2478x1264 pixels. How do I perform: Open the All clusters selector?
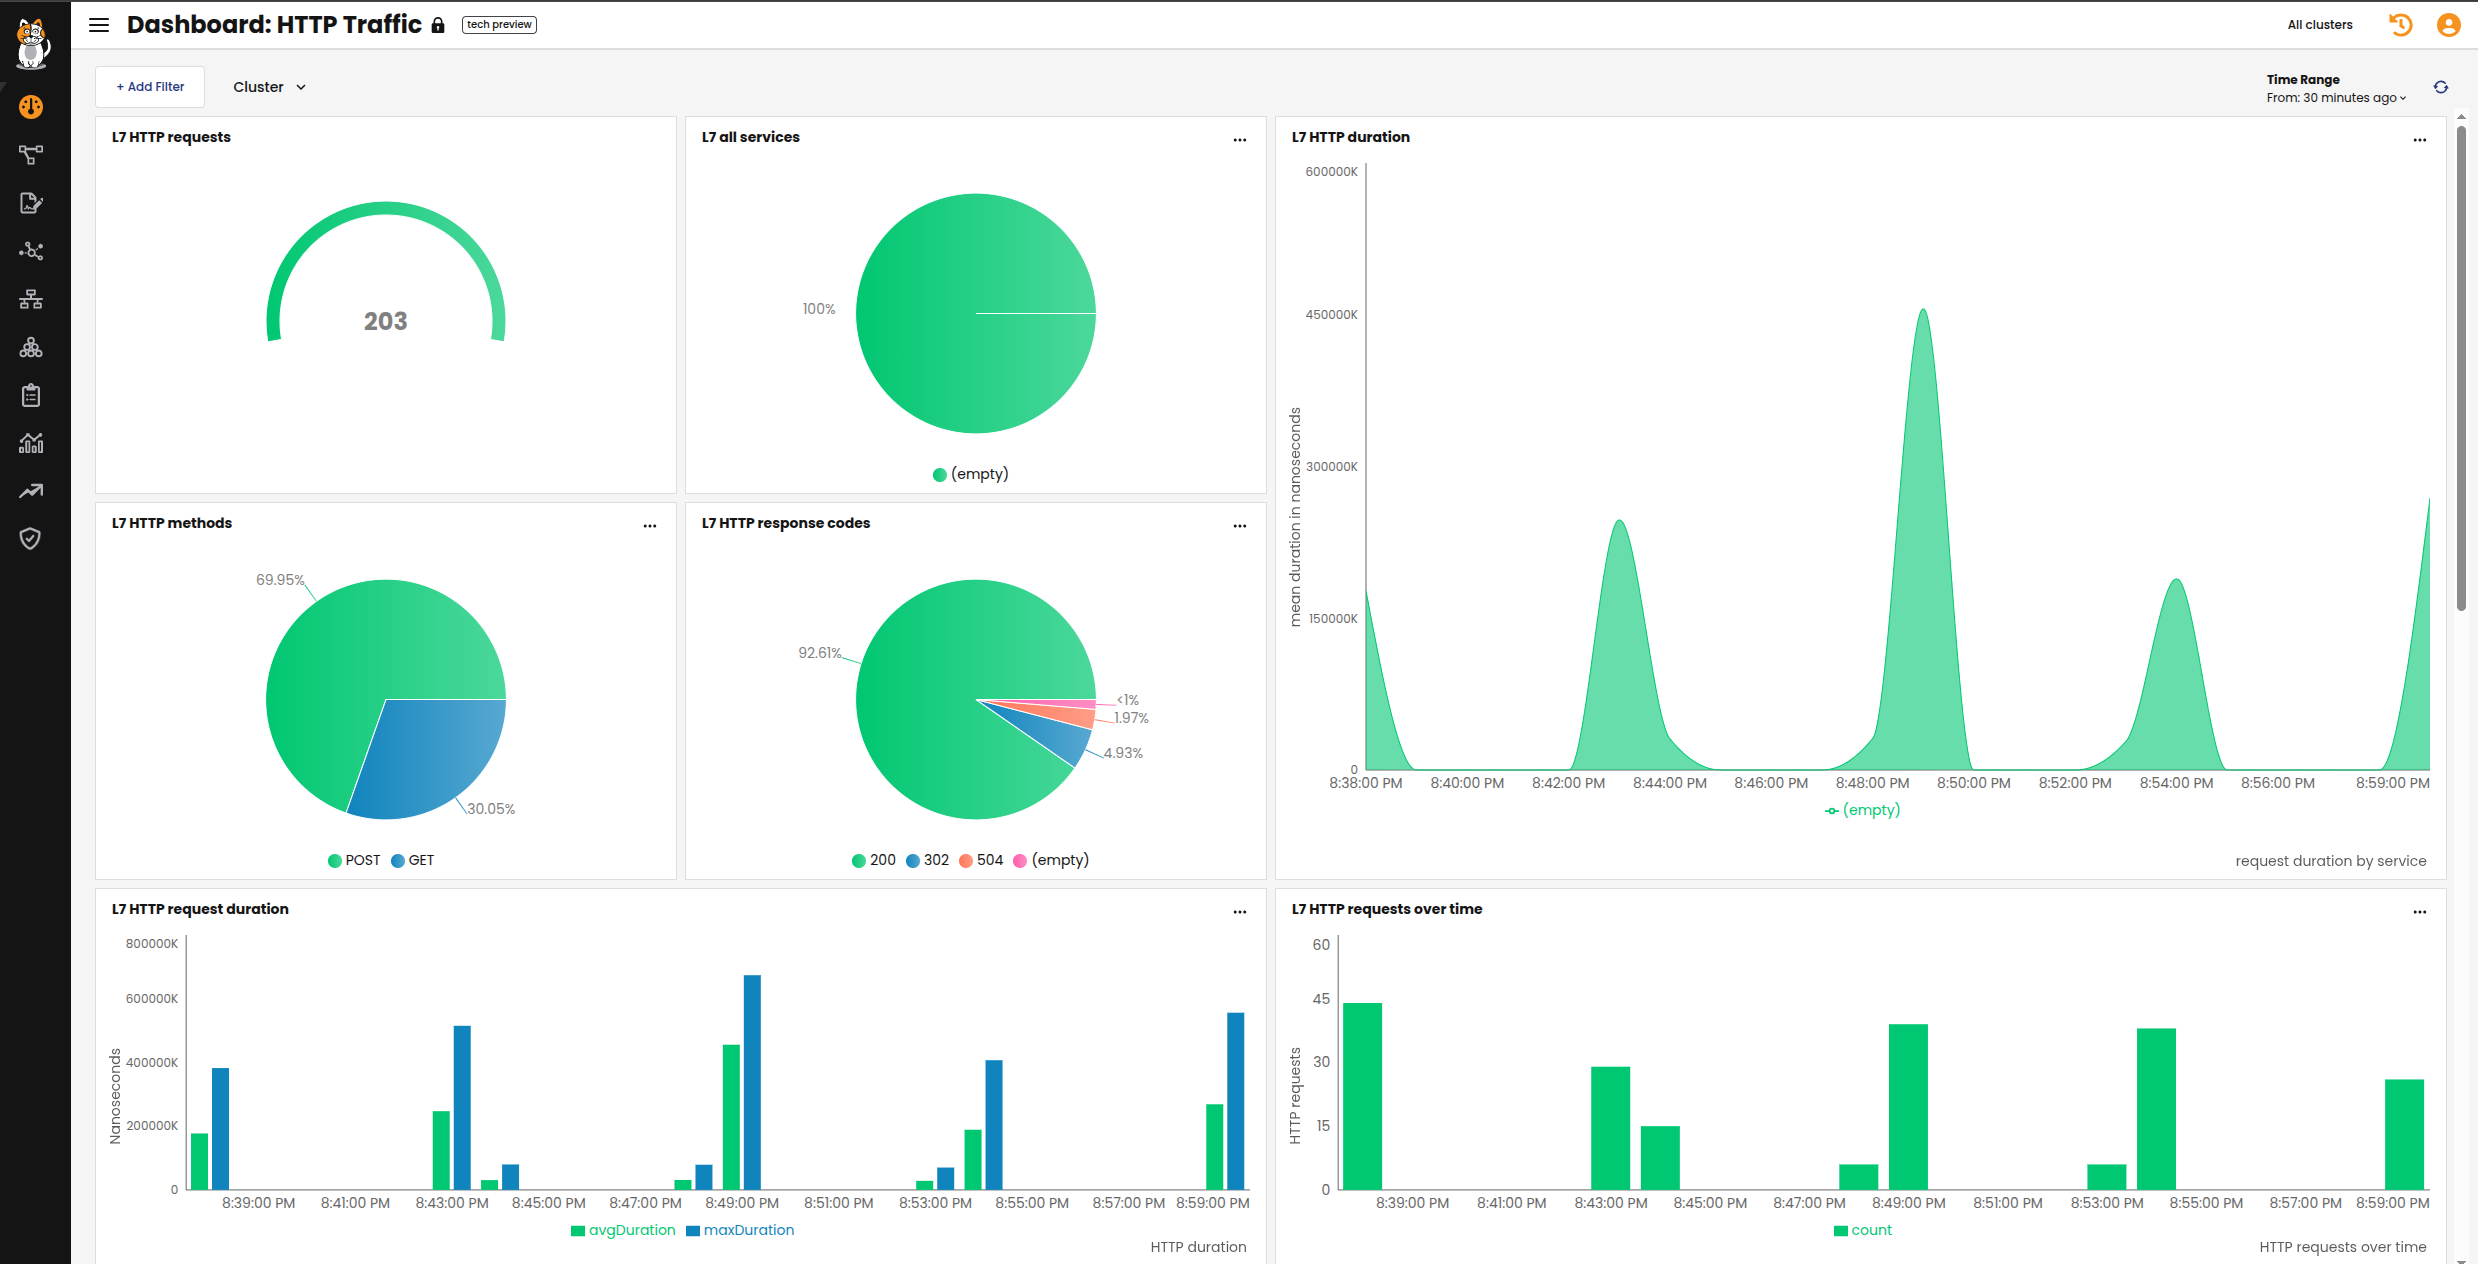point(2319,25)
